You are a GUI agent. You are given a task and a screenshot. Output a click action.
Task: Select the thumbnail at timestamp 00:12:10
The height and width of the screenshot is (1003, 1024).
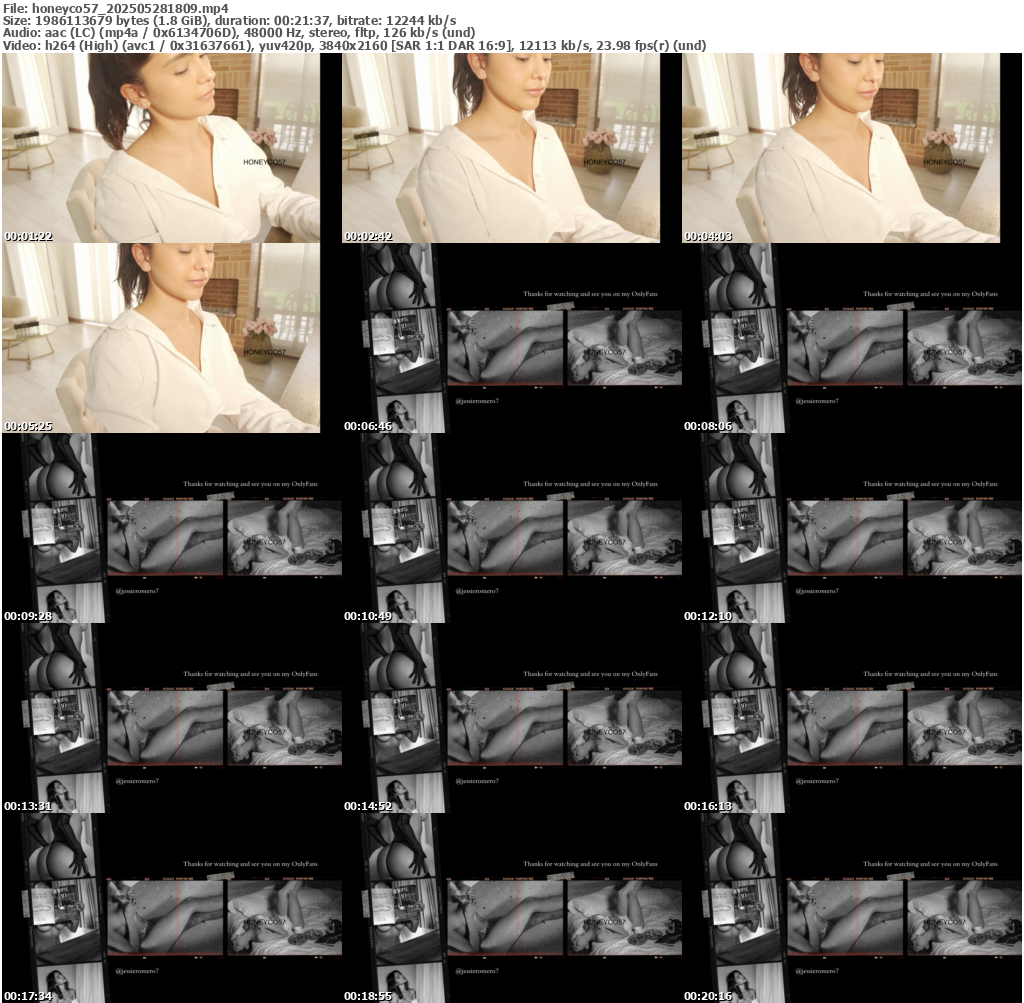[852, 528]
